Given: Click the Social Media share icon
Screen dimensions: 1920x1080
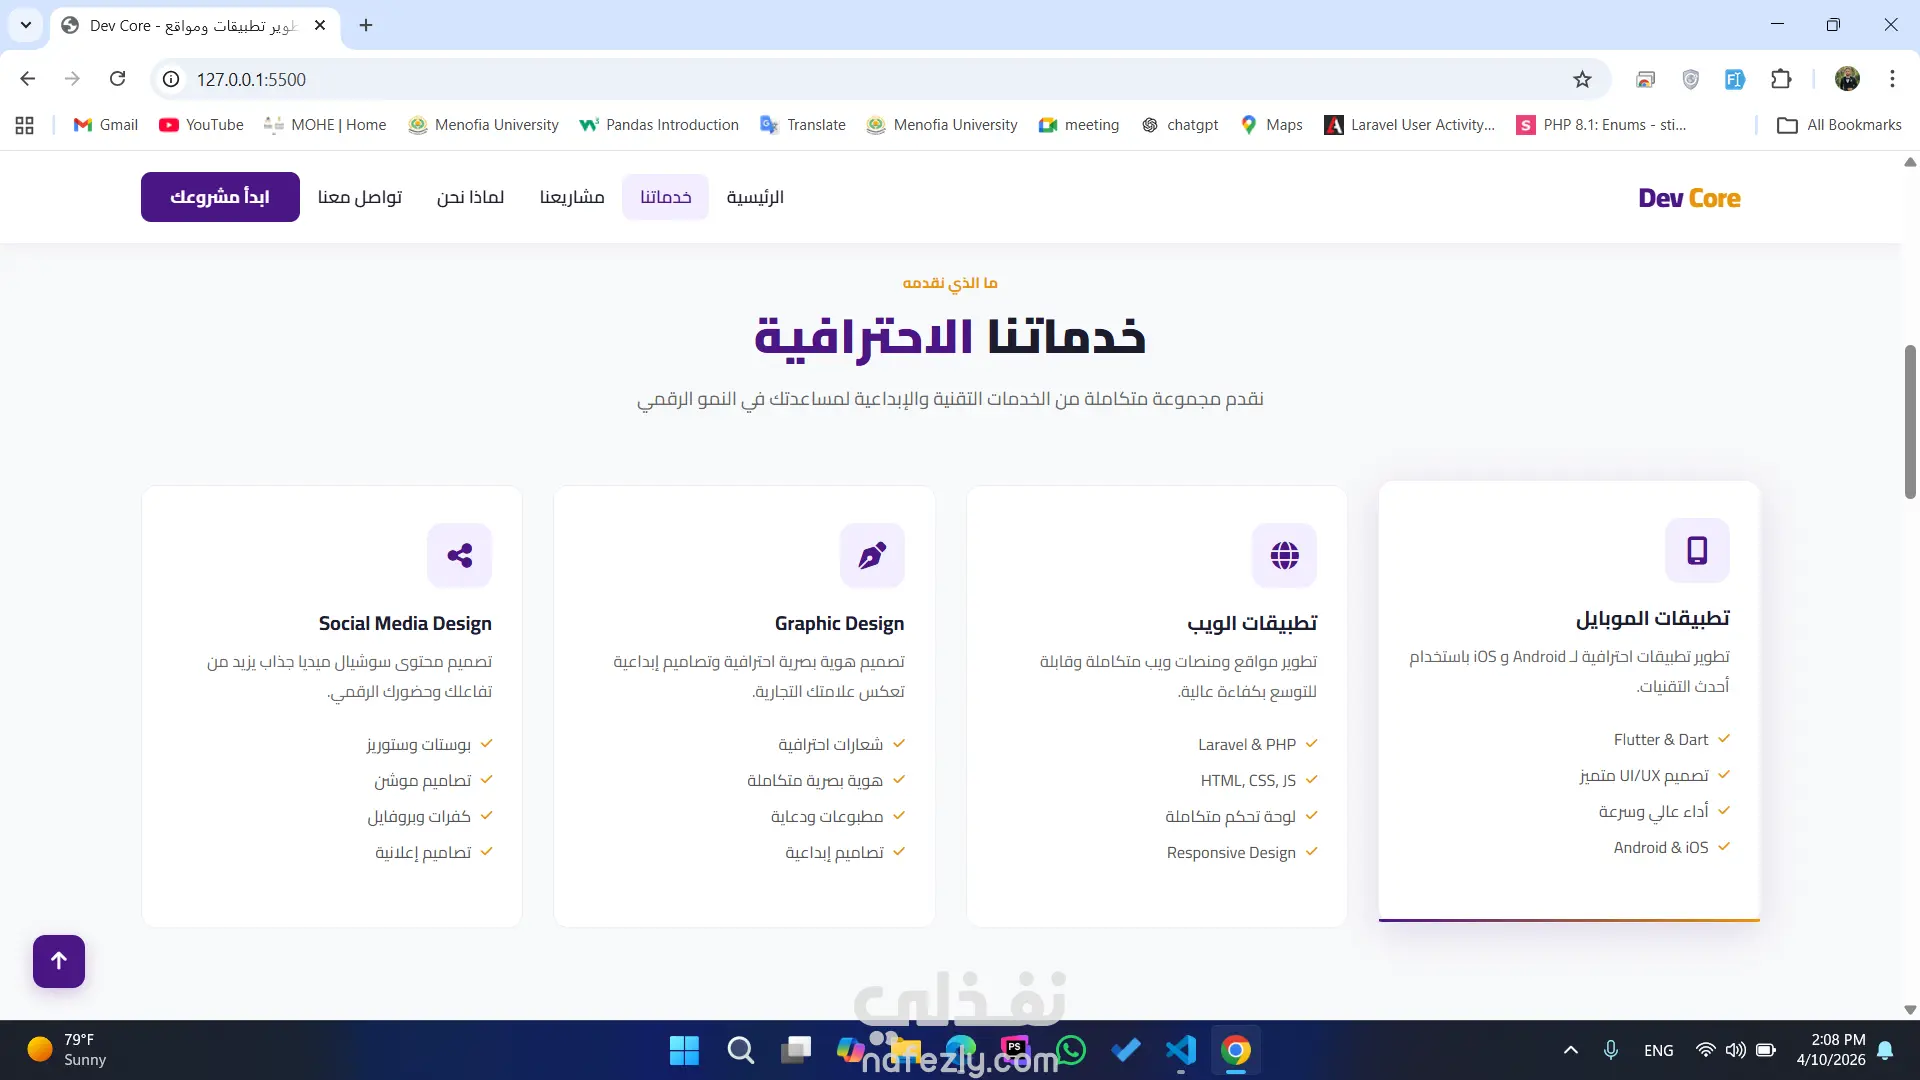Looking at the screenshot, I should (x=460, y=555).
